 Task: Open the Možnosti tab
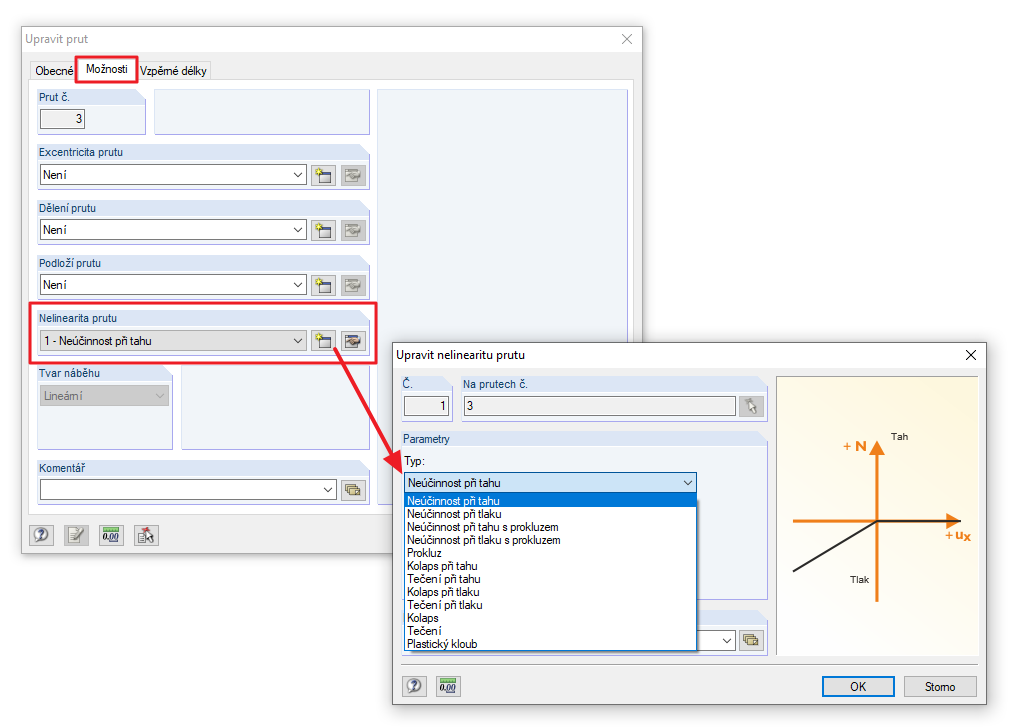point(107,69)
